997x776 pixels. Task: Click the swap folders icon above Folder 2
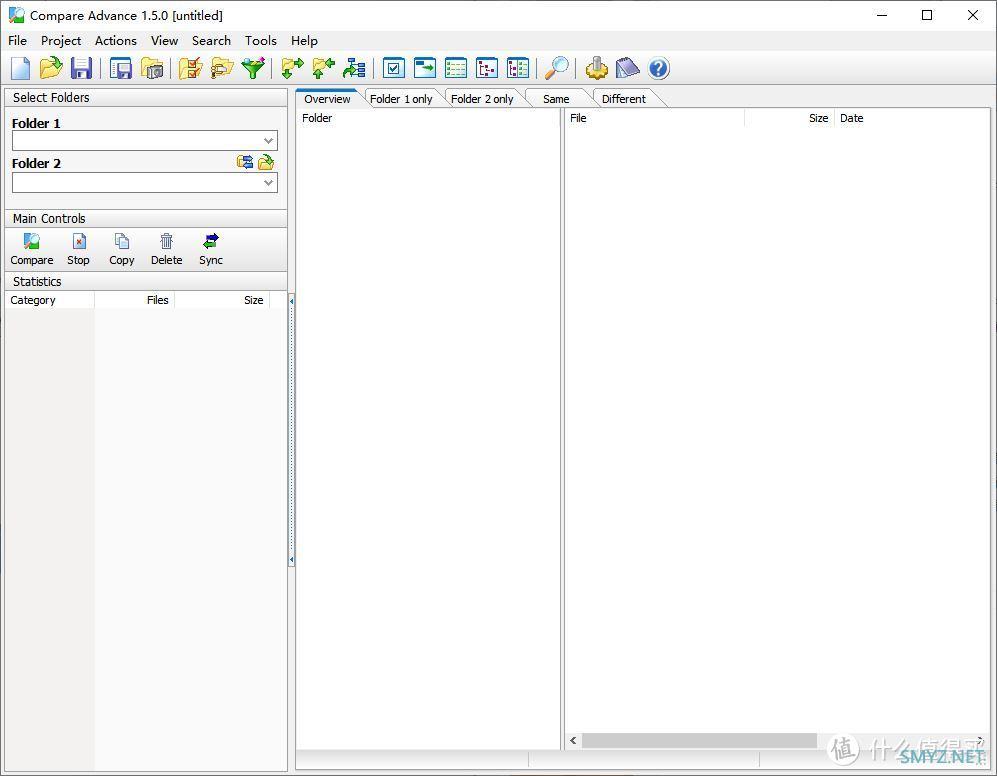point(245,162)
